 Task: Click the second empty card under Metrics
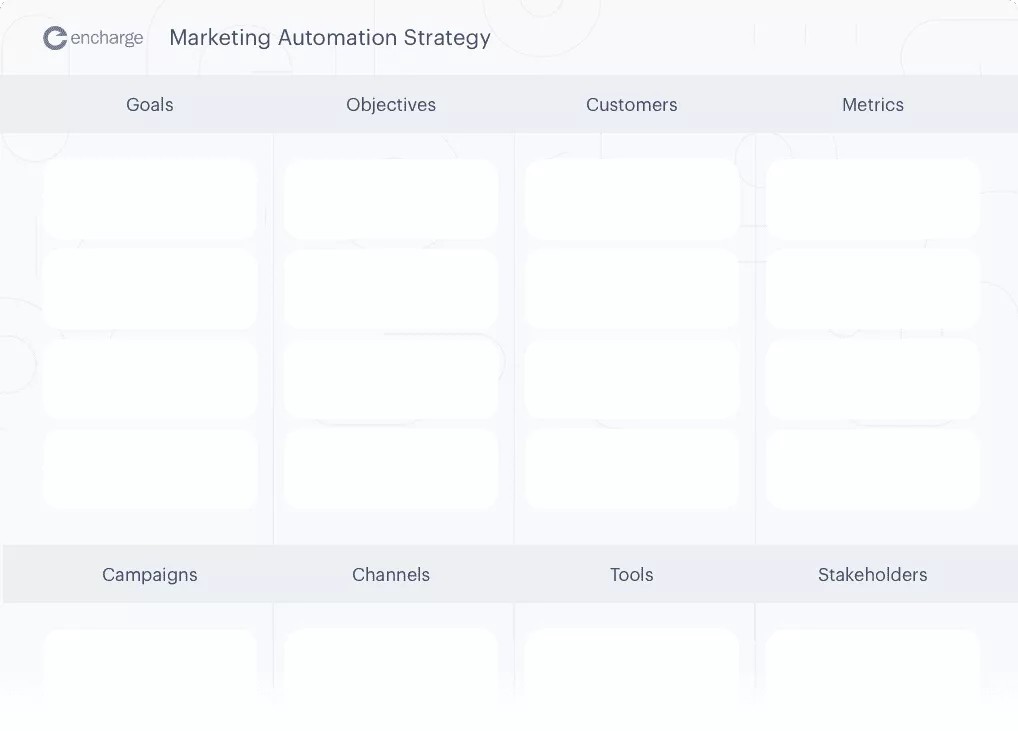point(873,289)
